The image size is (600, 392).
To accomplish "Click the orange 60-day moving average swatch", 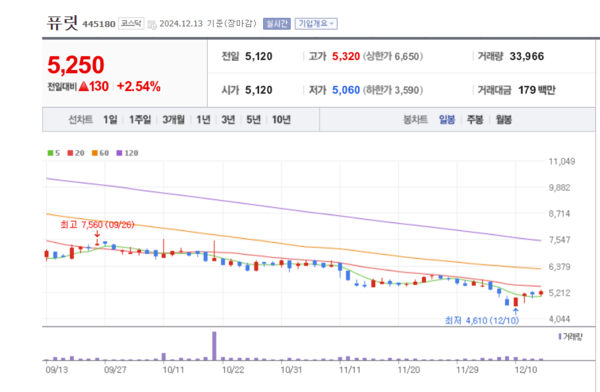I will tap(95, 153).
